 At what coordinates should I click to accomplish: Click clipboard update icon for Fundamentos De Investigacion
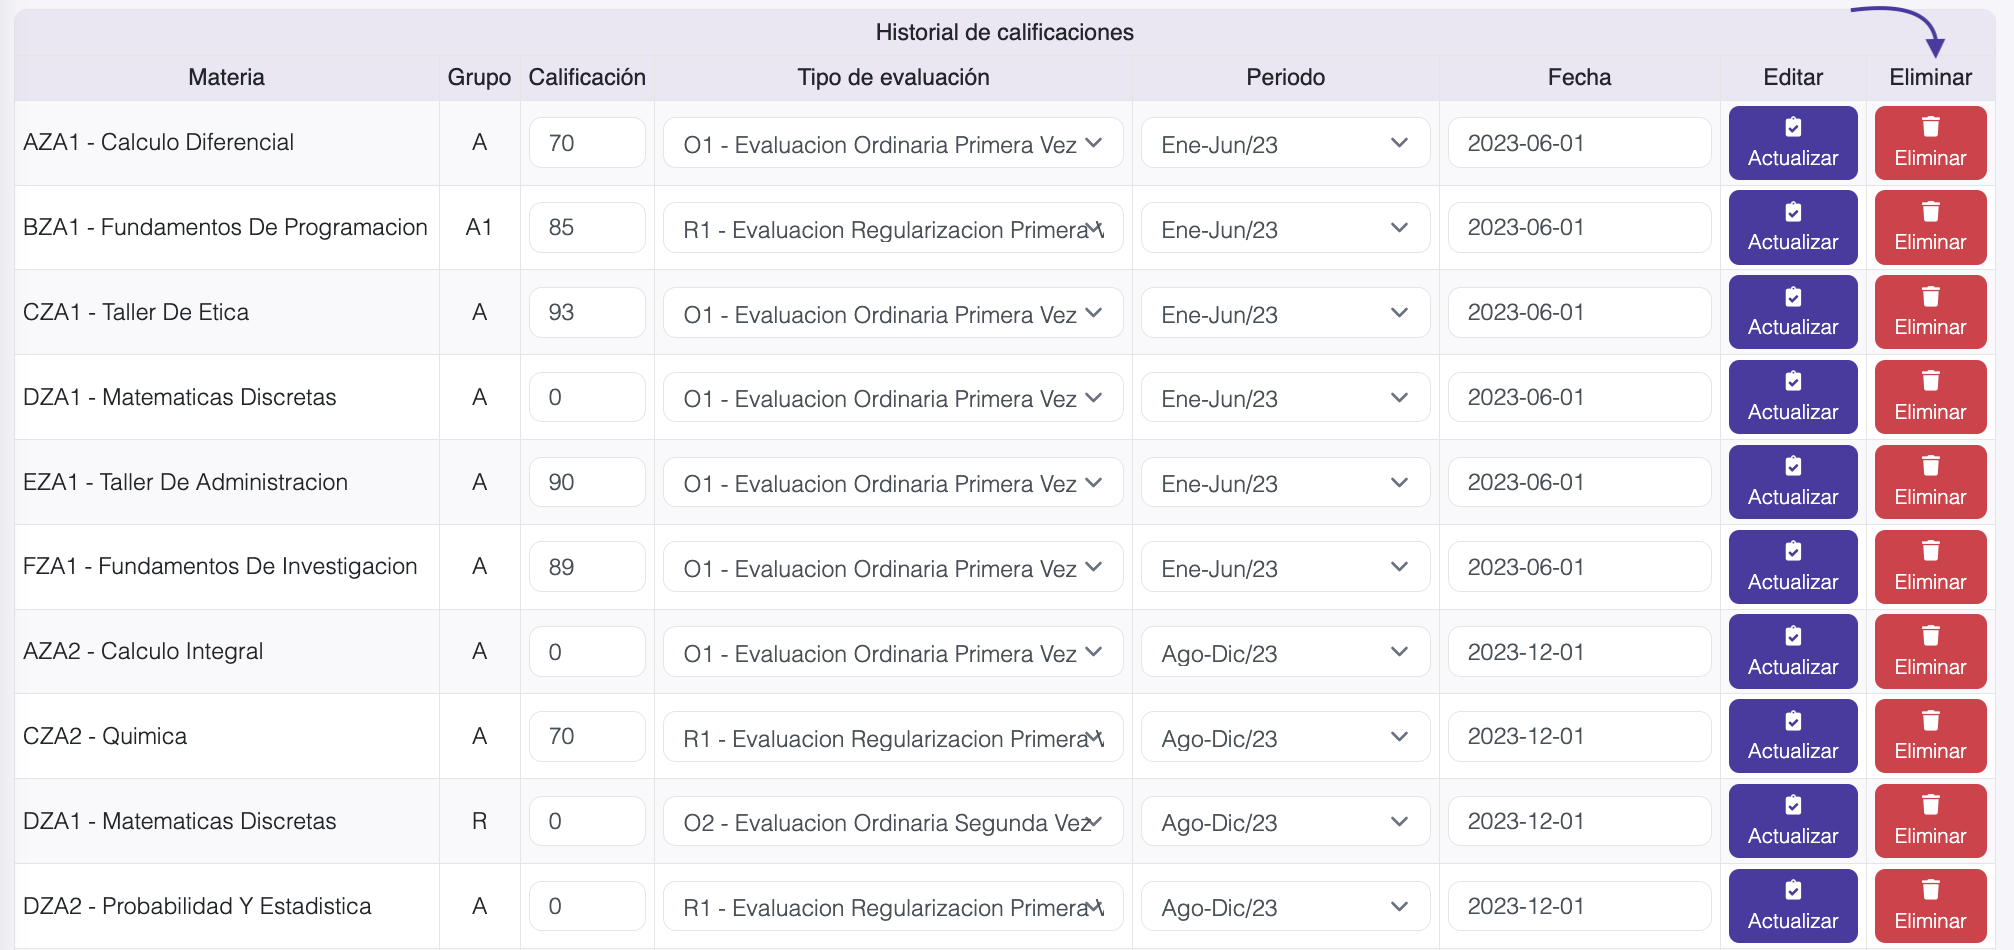[1793, 551]
